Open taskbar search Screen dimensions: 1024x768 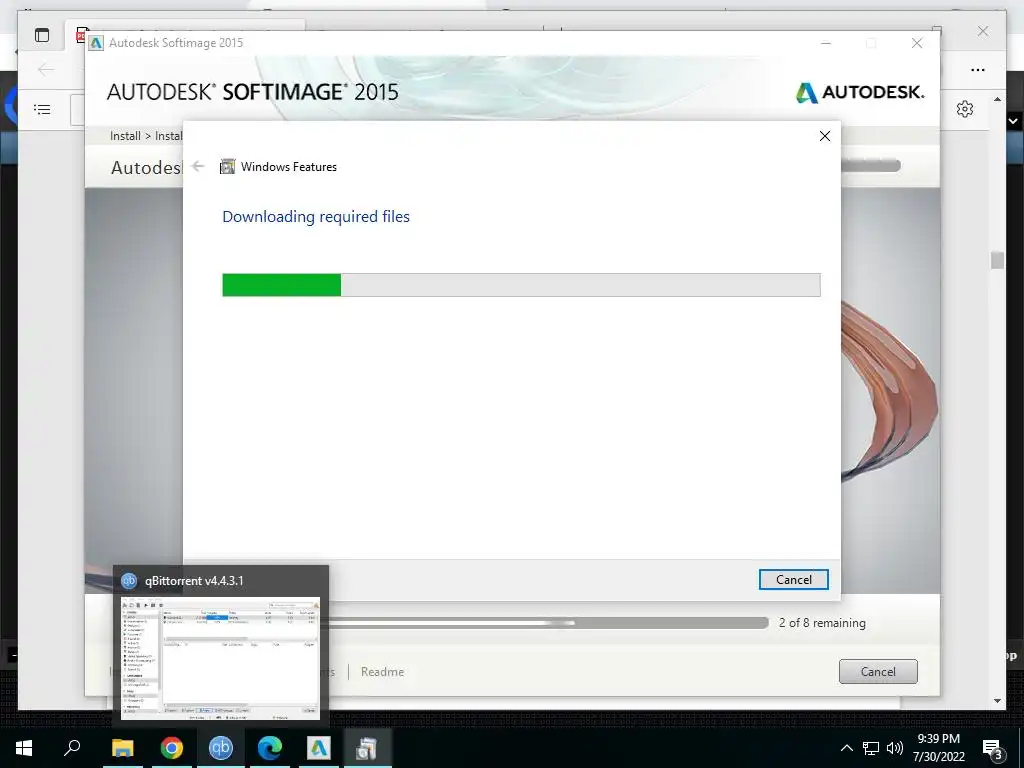point(72,748)
